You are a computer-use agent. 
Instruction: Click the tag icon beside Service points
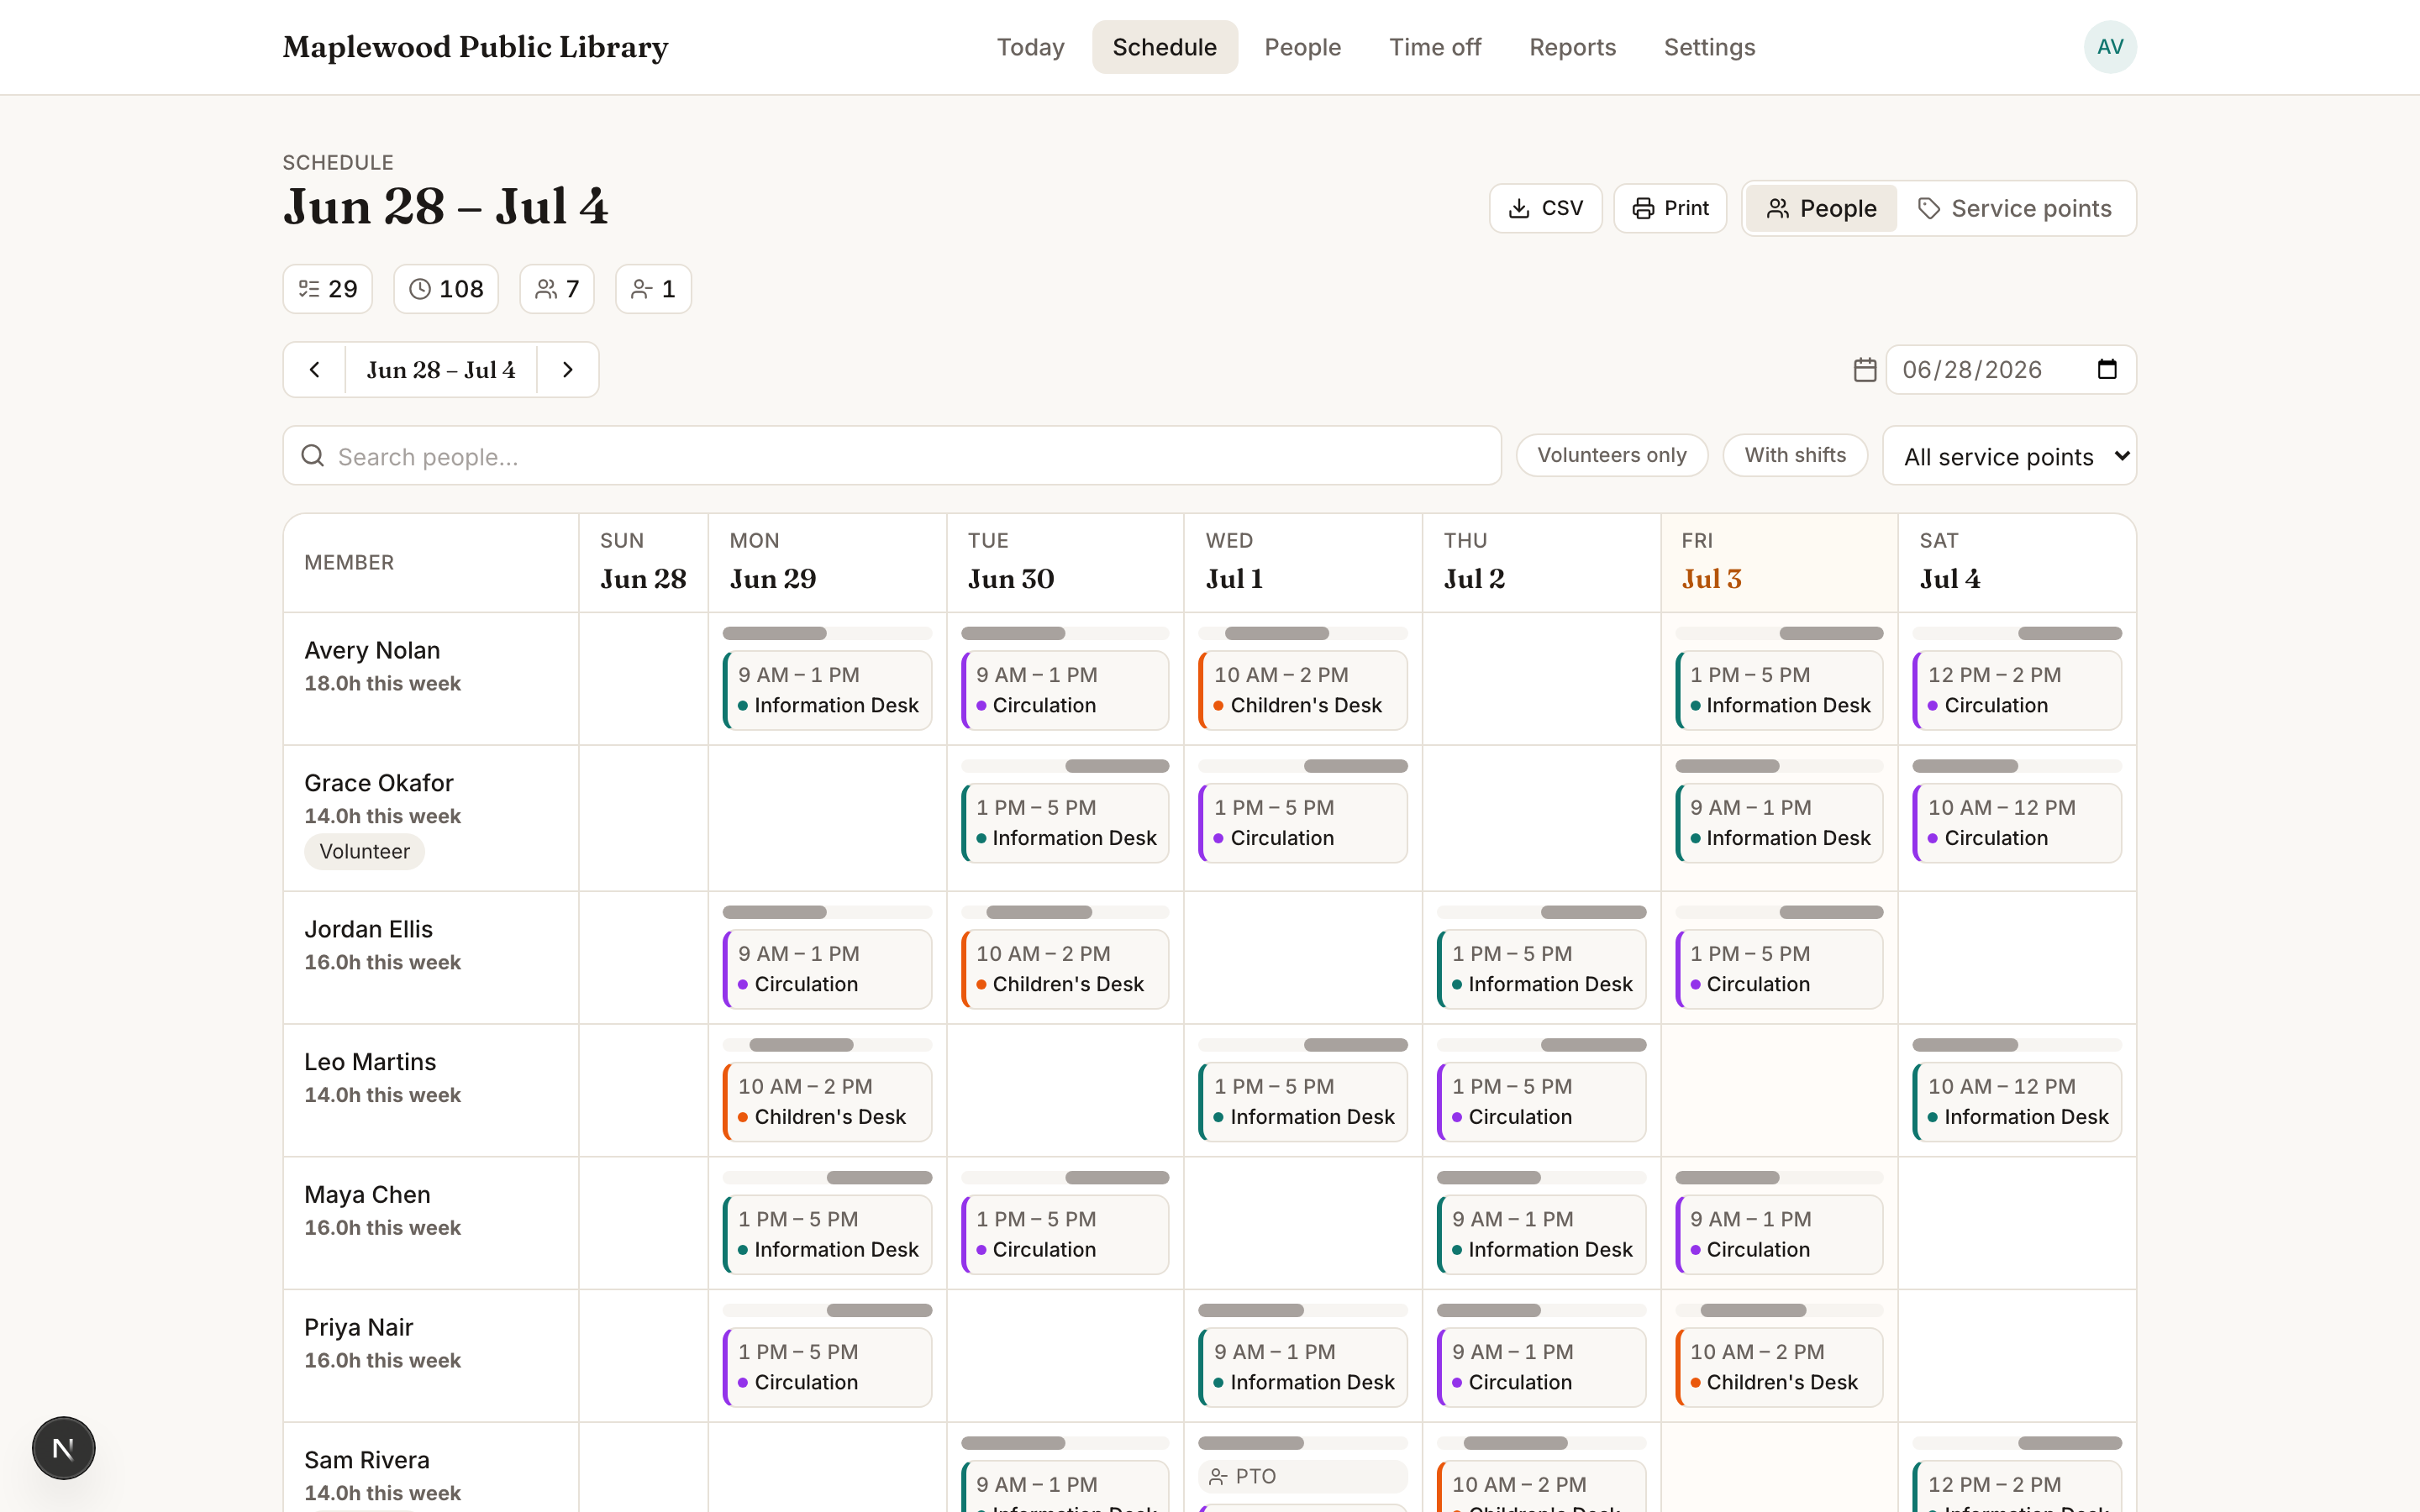coord(1929,208)
